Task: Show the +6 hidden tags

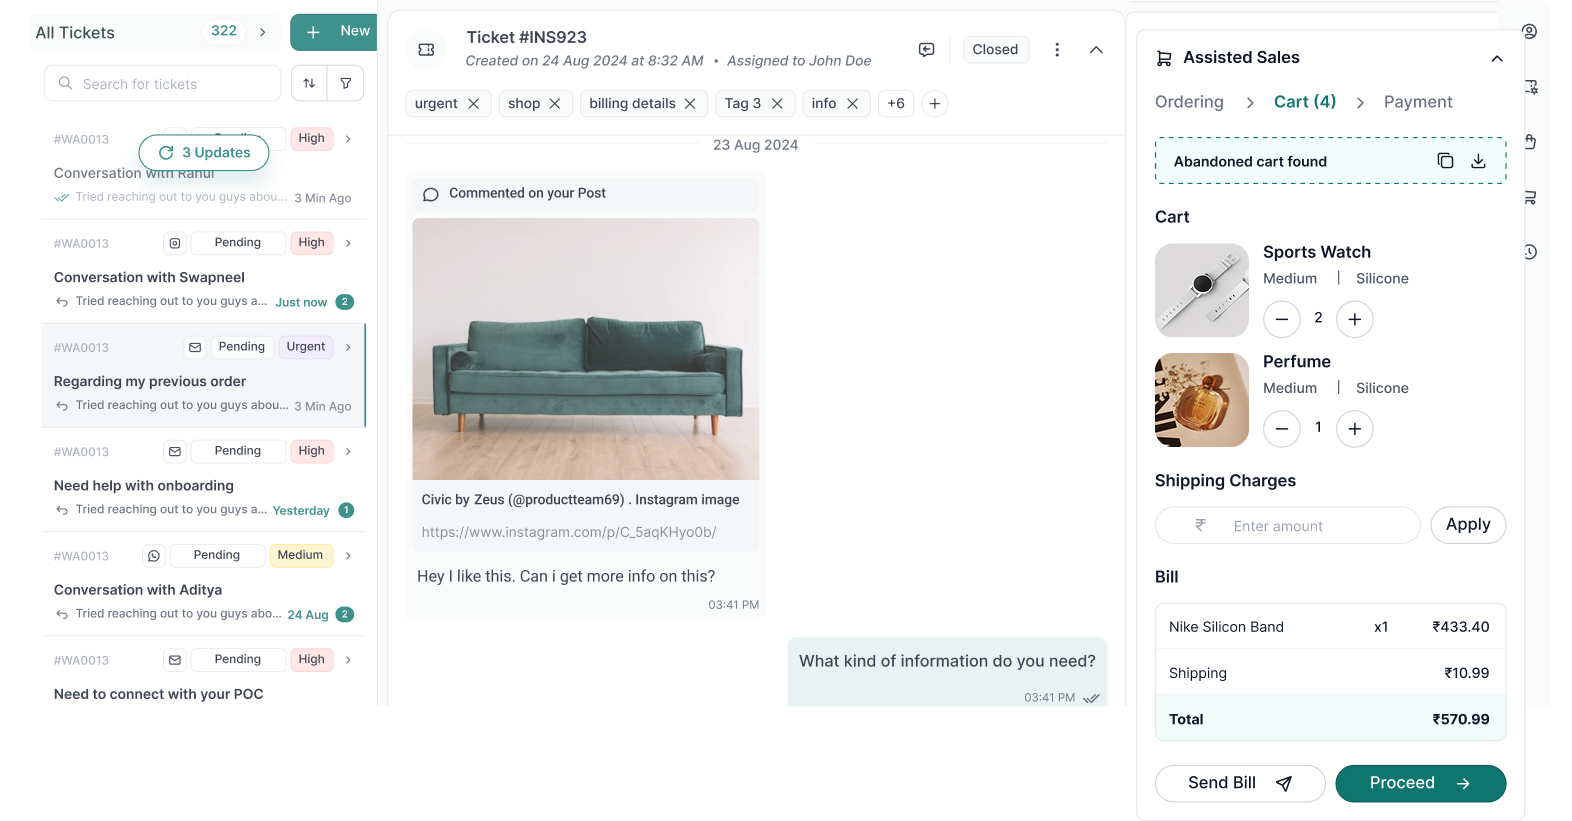Action: tap(896, 103)
